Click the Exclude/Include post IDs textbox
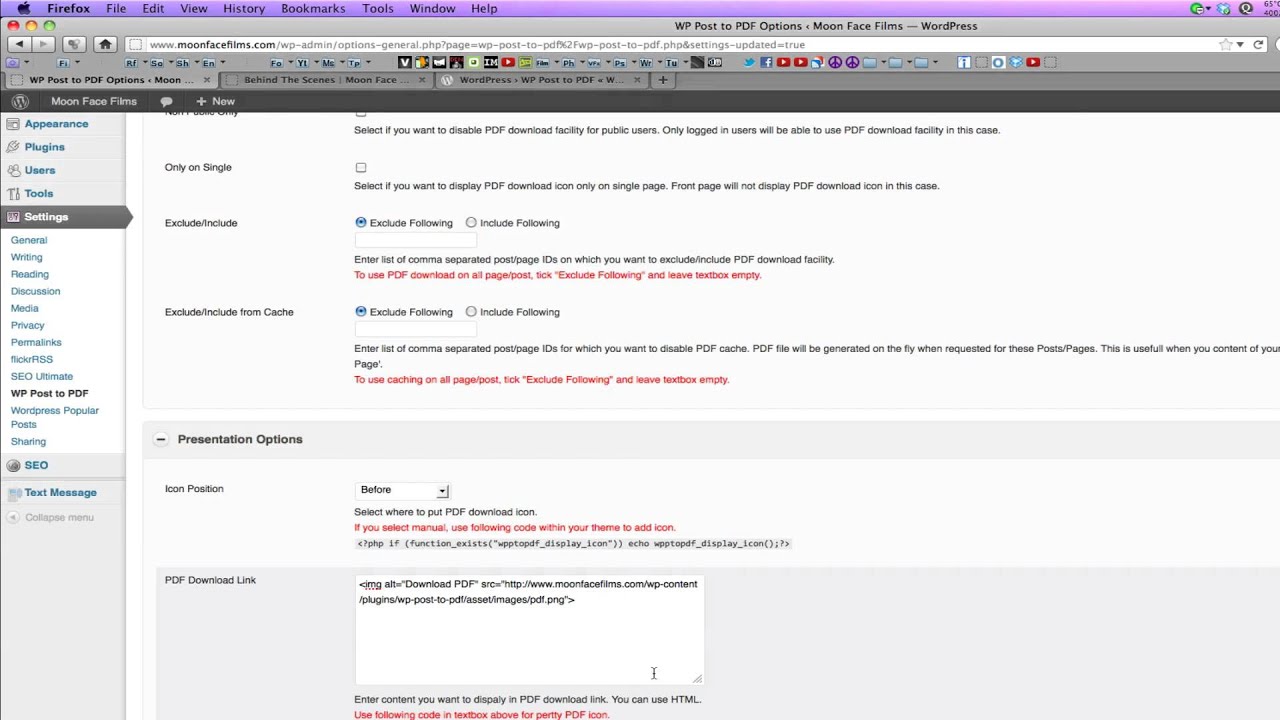 416,240
